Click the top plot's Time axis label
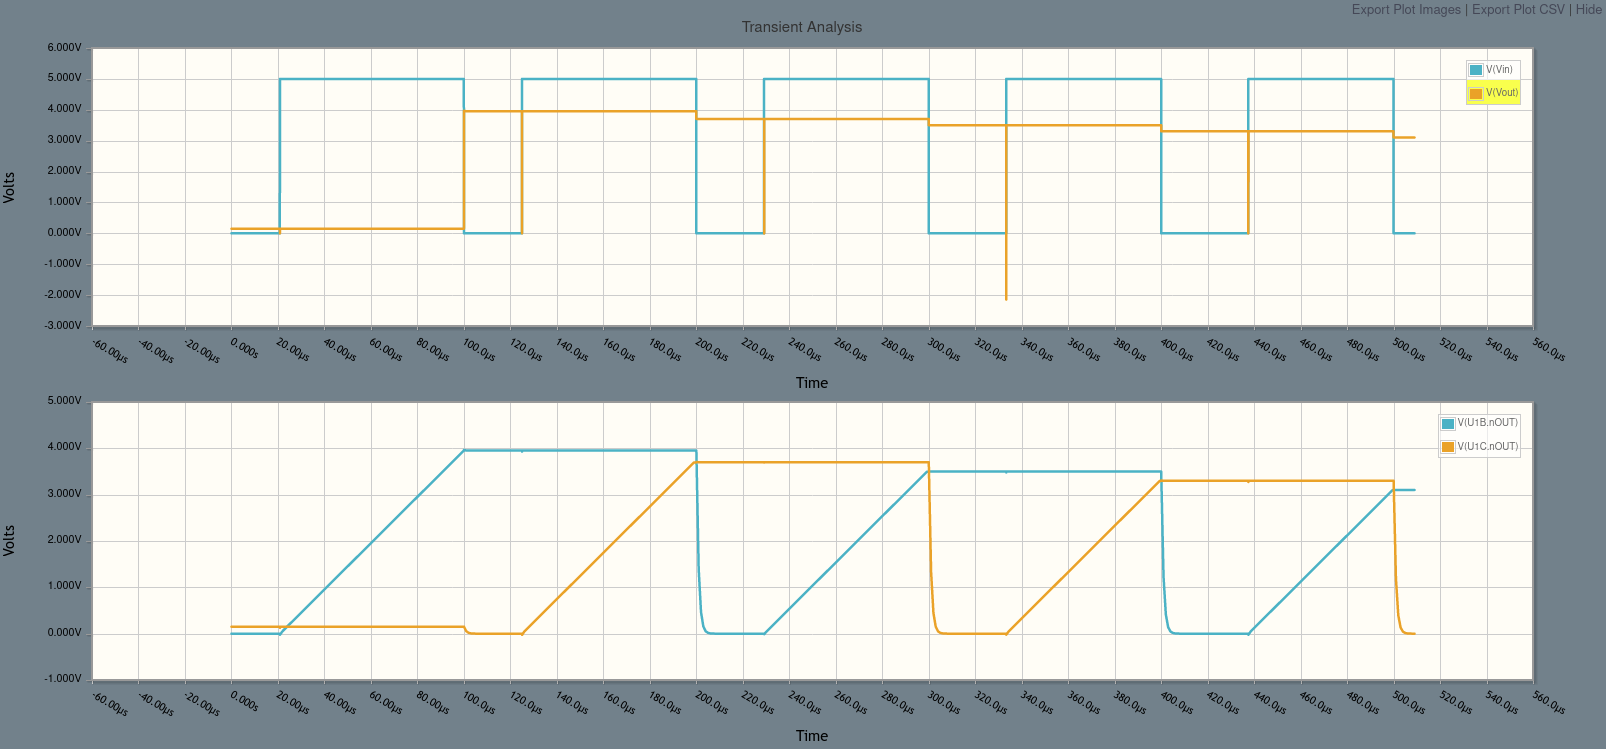 click(812, 383)
